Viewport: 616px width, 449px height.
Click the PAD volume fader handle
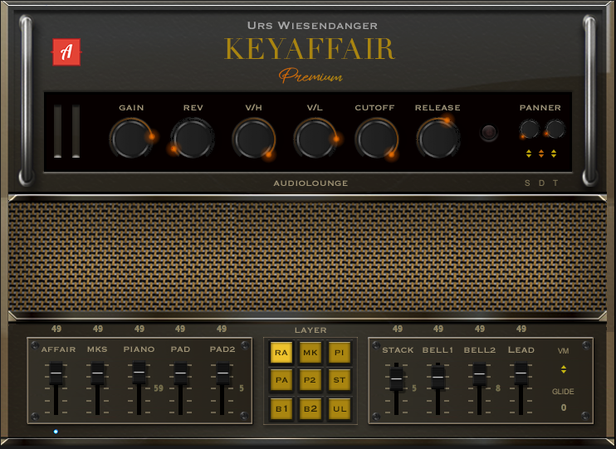point(180,373)
